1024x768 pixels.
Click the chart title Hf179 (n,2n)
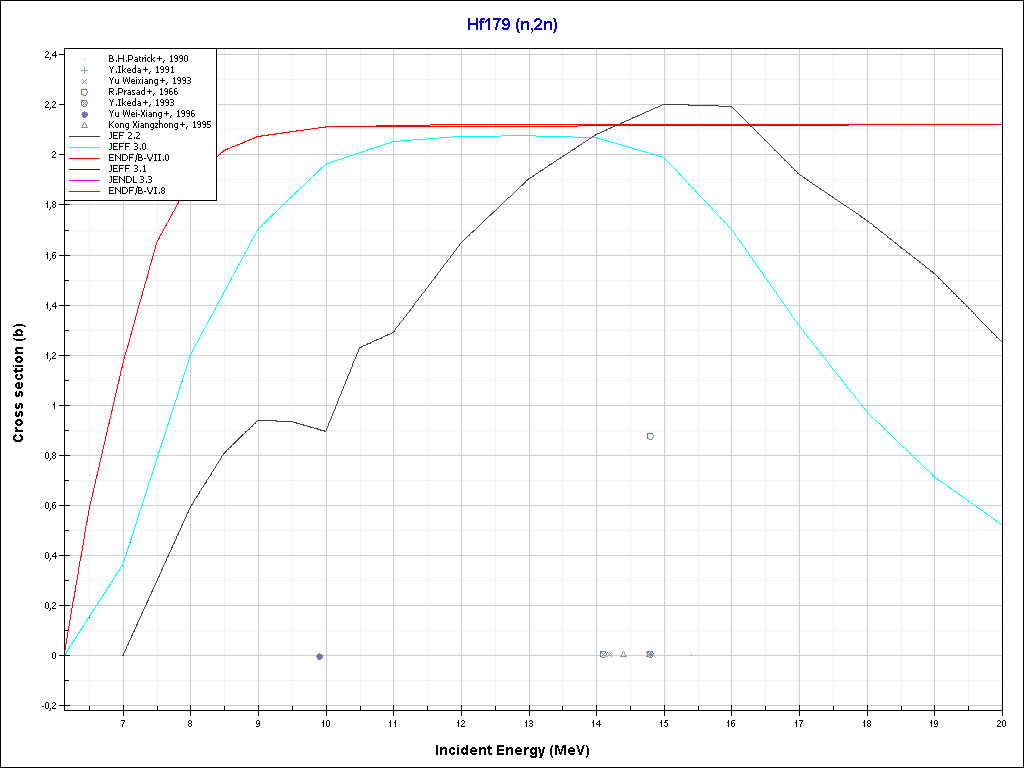512,25
